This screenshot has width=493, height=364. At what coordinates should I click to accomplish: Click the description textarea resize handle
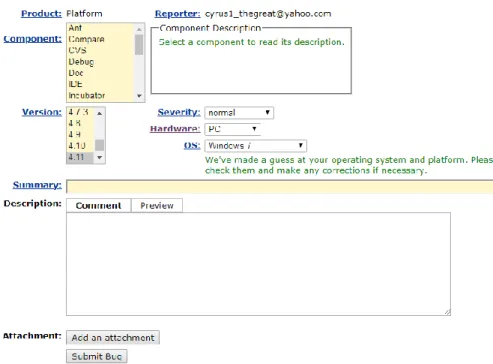447,312
